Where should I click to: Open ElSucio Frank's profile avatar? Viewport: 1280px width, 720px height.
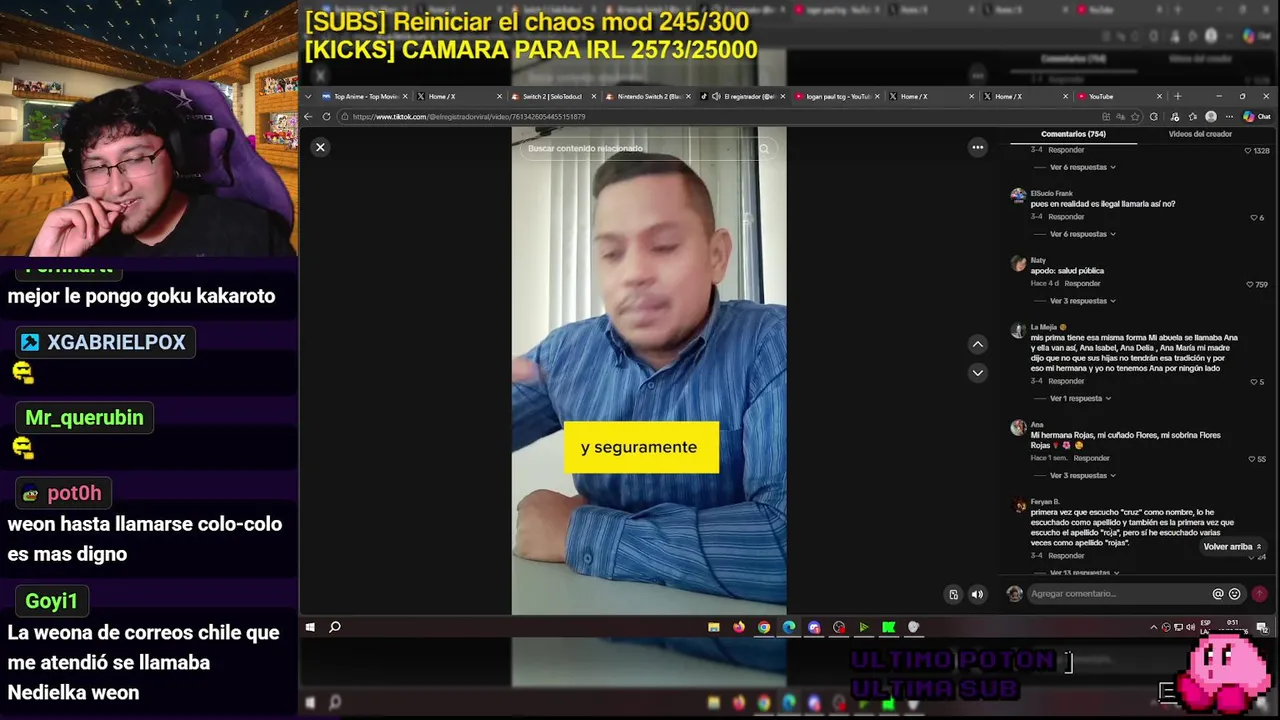click(x=1018, y=196)
